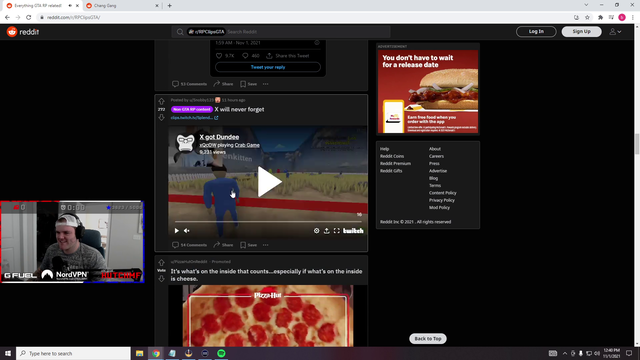Play the Twitch clip with large play button
The height and width of the screenshot is (360, 640).
click(269, 182)
